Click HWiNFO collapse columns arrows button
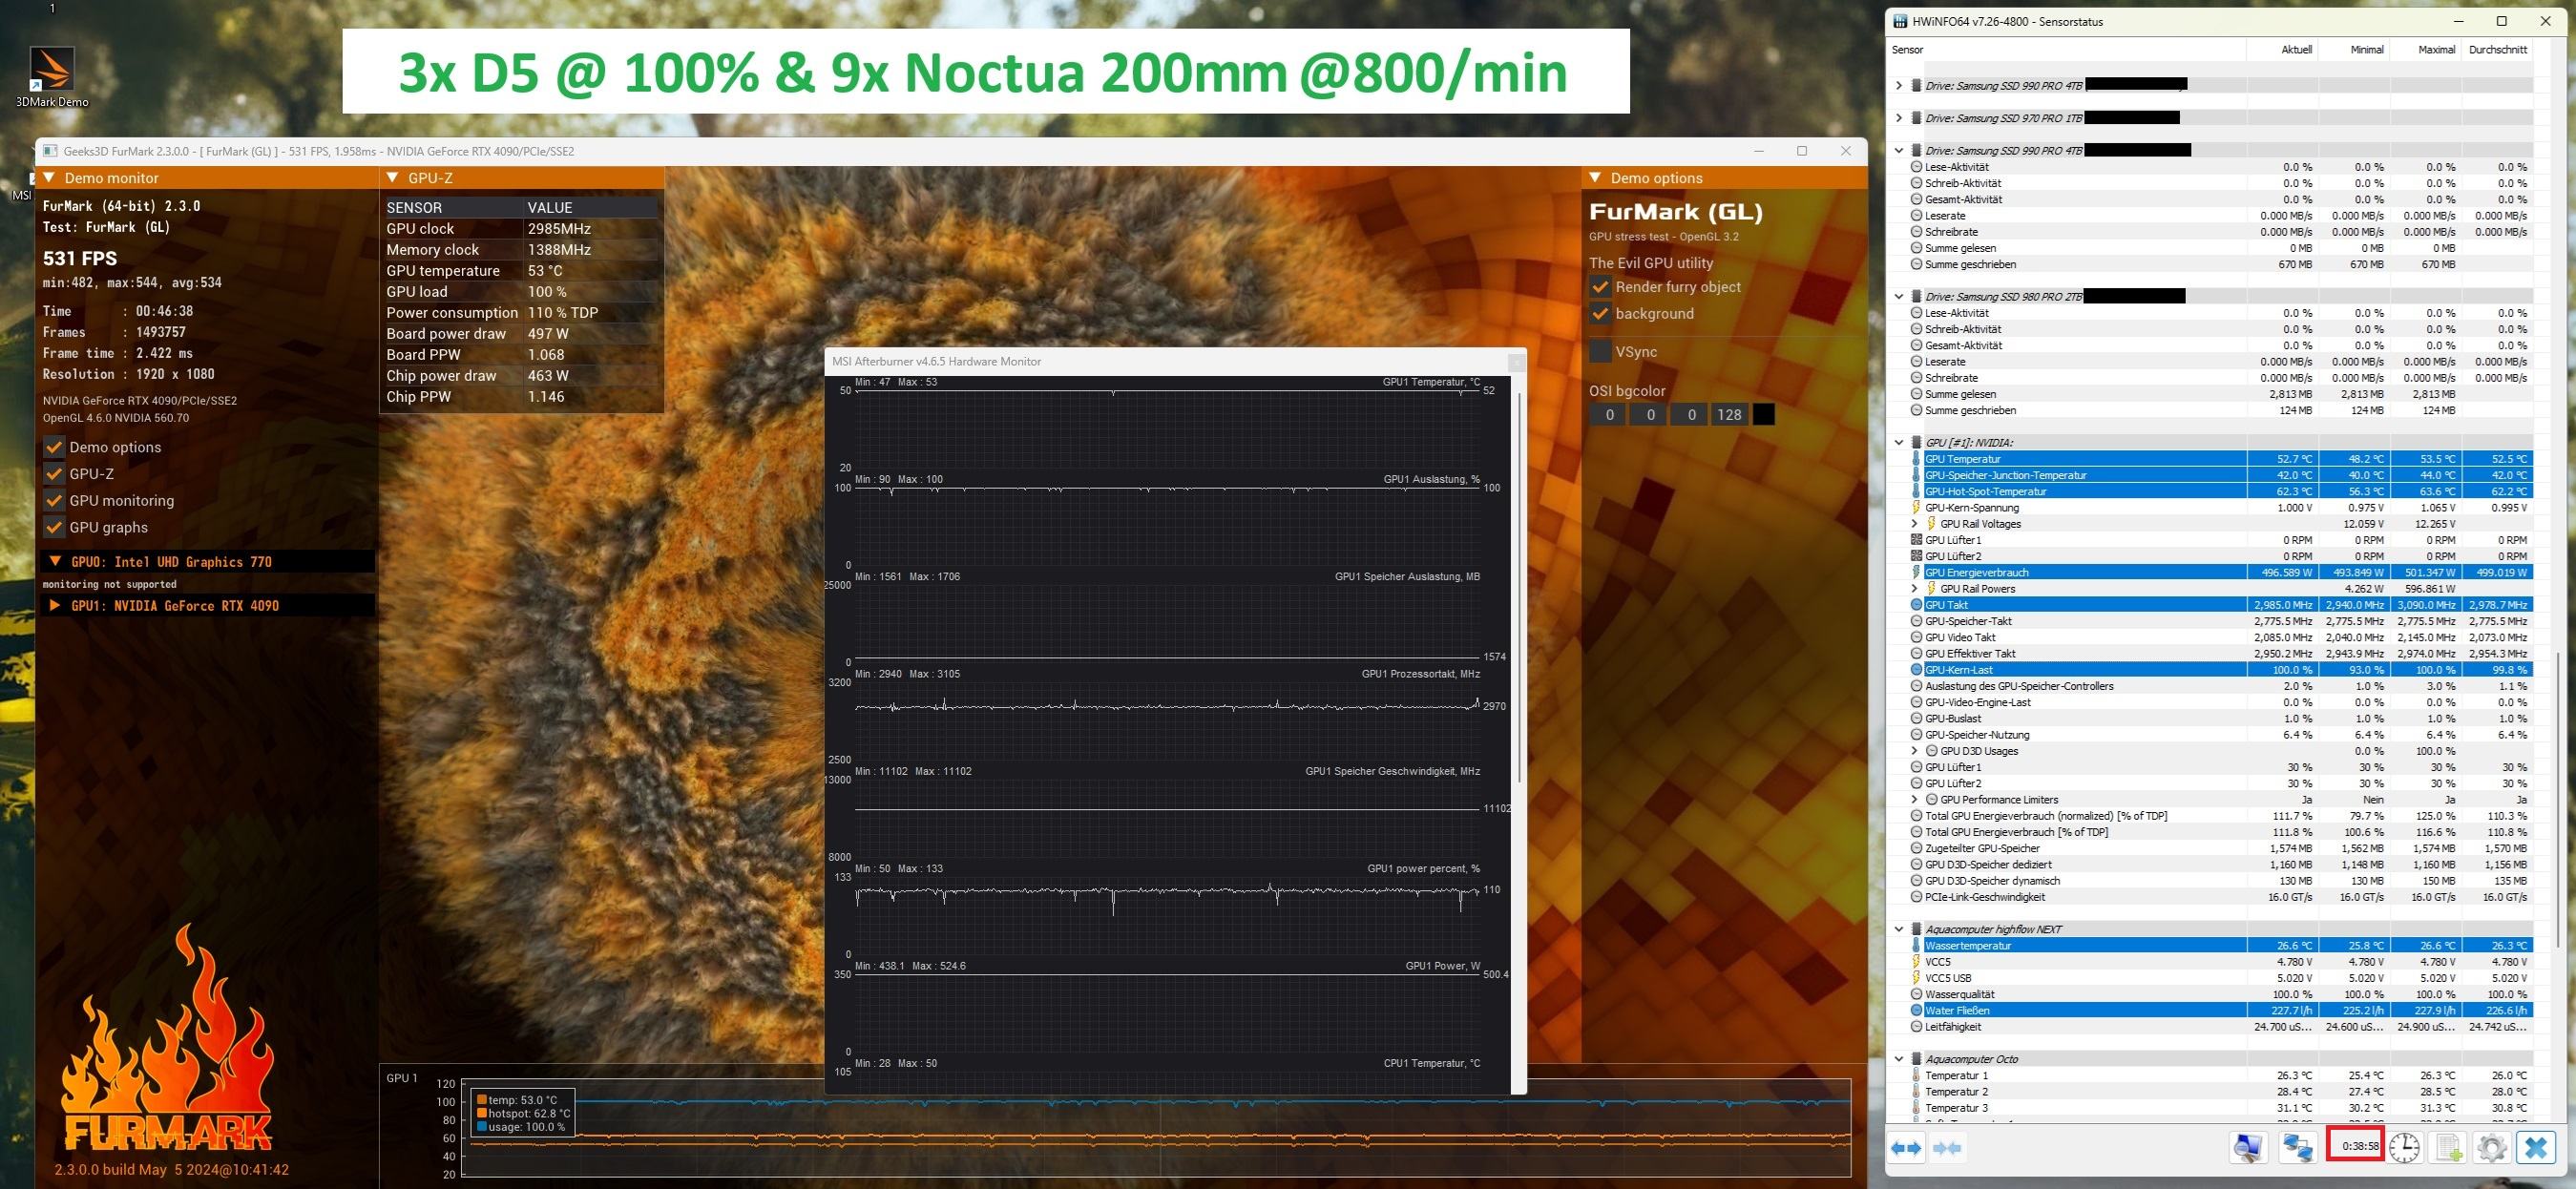2576x1189 pixels. coord(1948,1148)
